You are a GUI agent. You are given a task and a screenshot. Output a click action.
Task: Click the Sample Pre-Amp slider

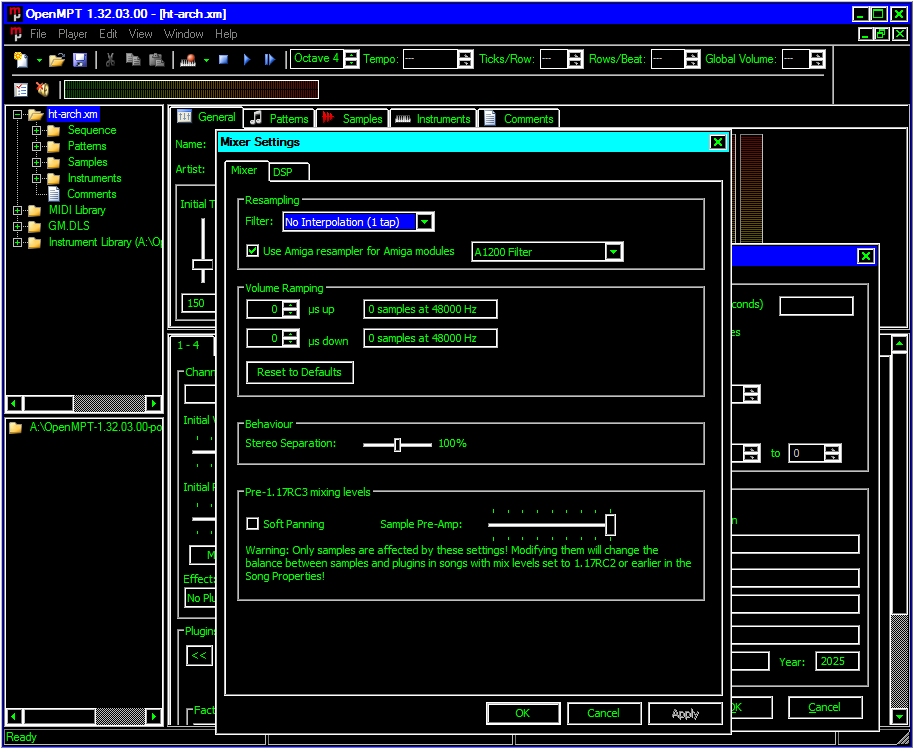tap(551, 524)
